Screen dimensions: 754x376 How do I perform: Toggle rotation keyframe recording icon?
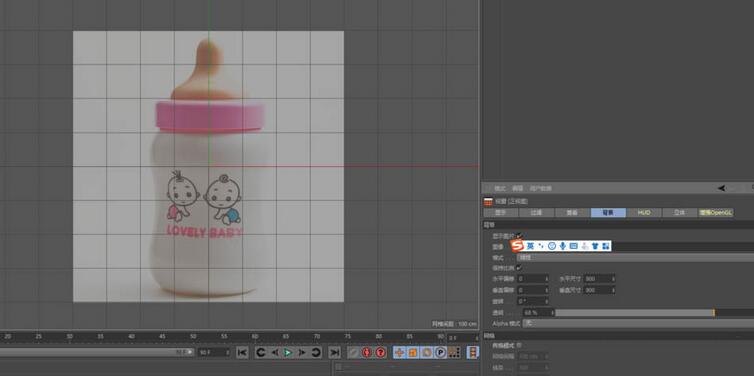427,352
